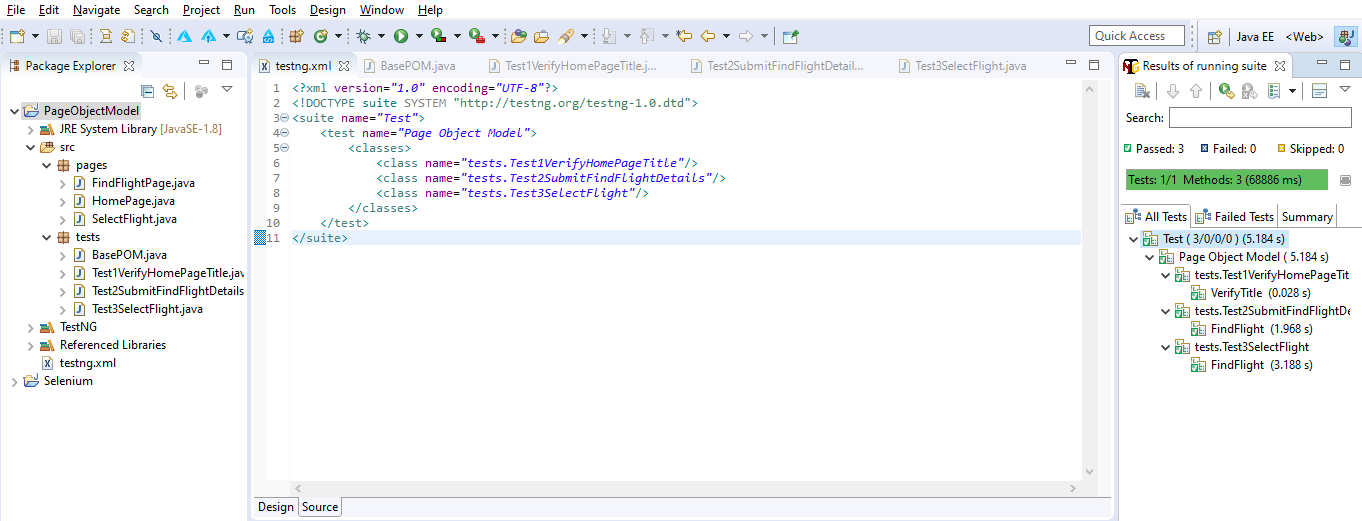1362x521 pixels.
Task: Collapse the src folder
Action: (x=31, y=147)
